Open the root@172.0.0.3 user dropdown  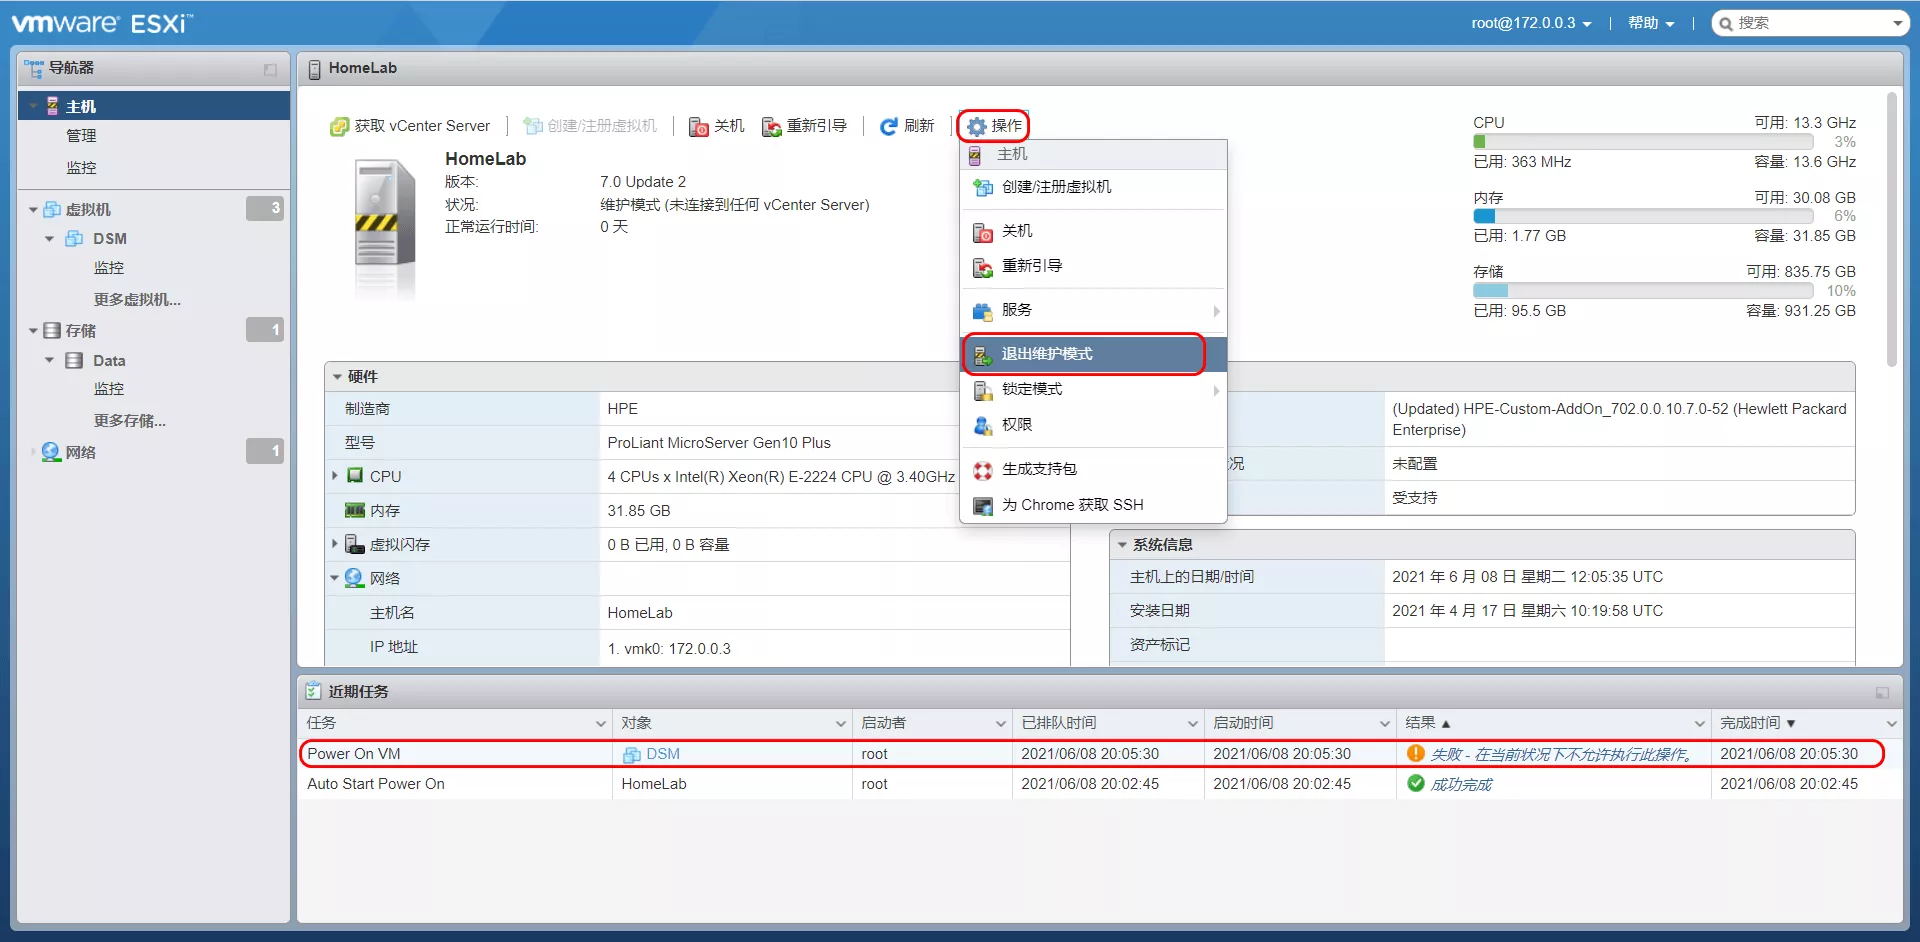tap(1530, 23)
